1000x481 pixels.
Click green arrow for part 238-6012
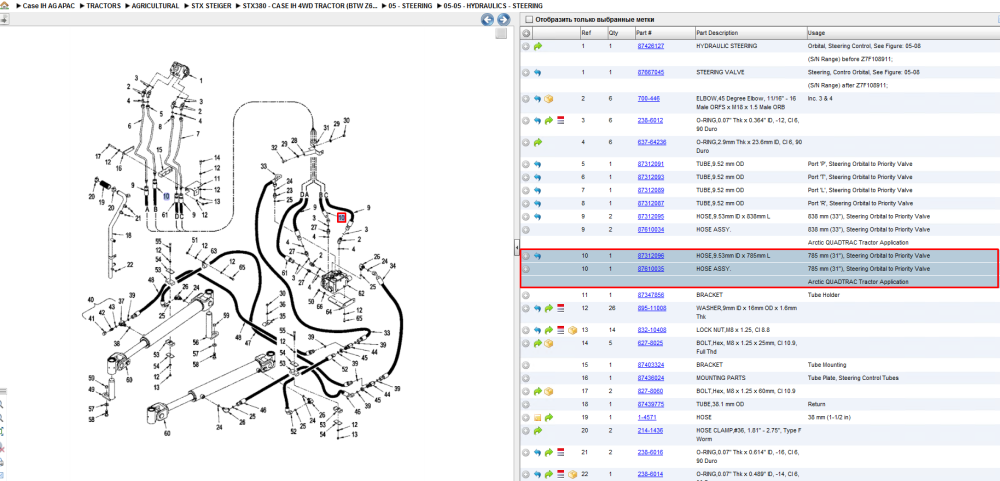[x=548, y=120]
